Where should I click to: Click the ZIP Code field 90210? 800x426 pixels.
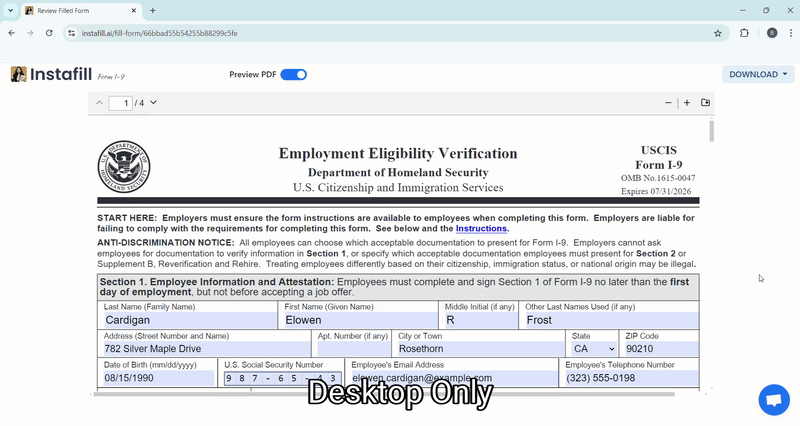point(661,349)
